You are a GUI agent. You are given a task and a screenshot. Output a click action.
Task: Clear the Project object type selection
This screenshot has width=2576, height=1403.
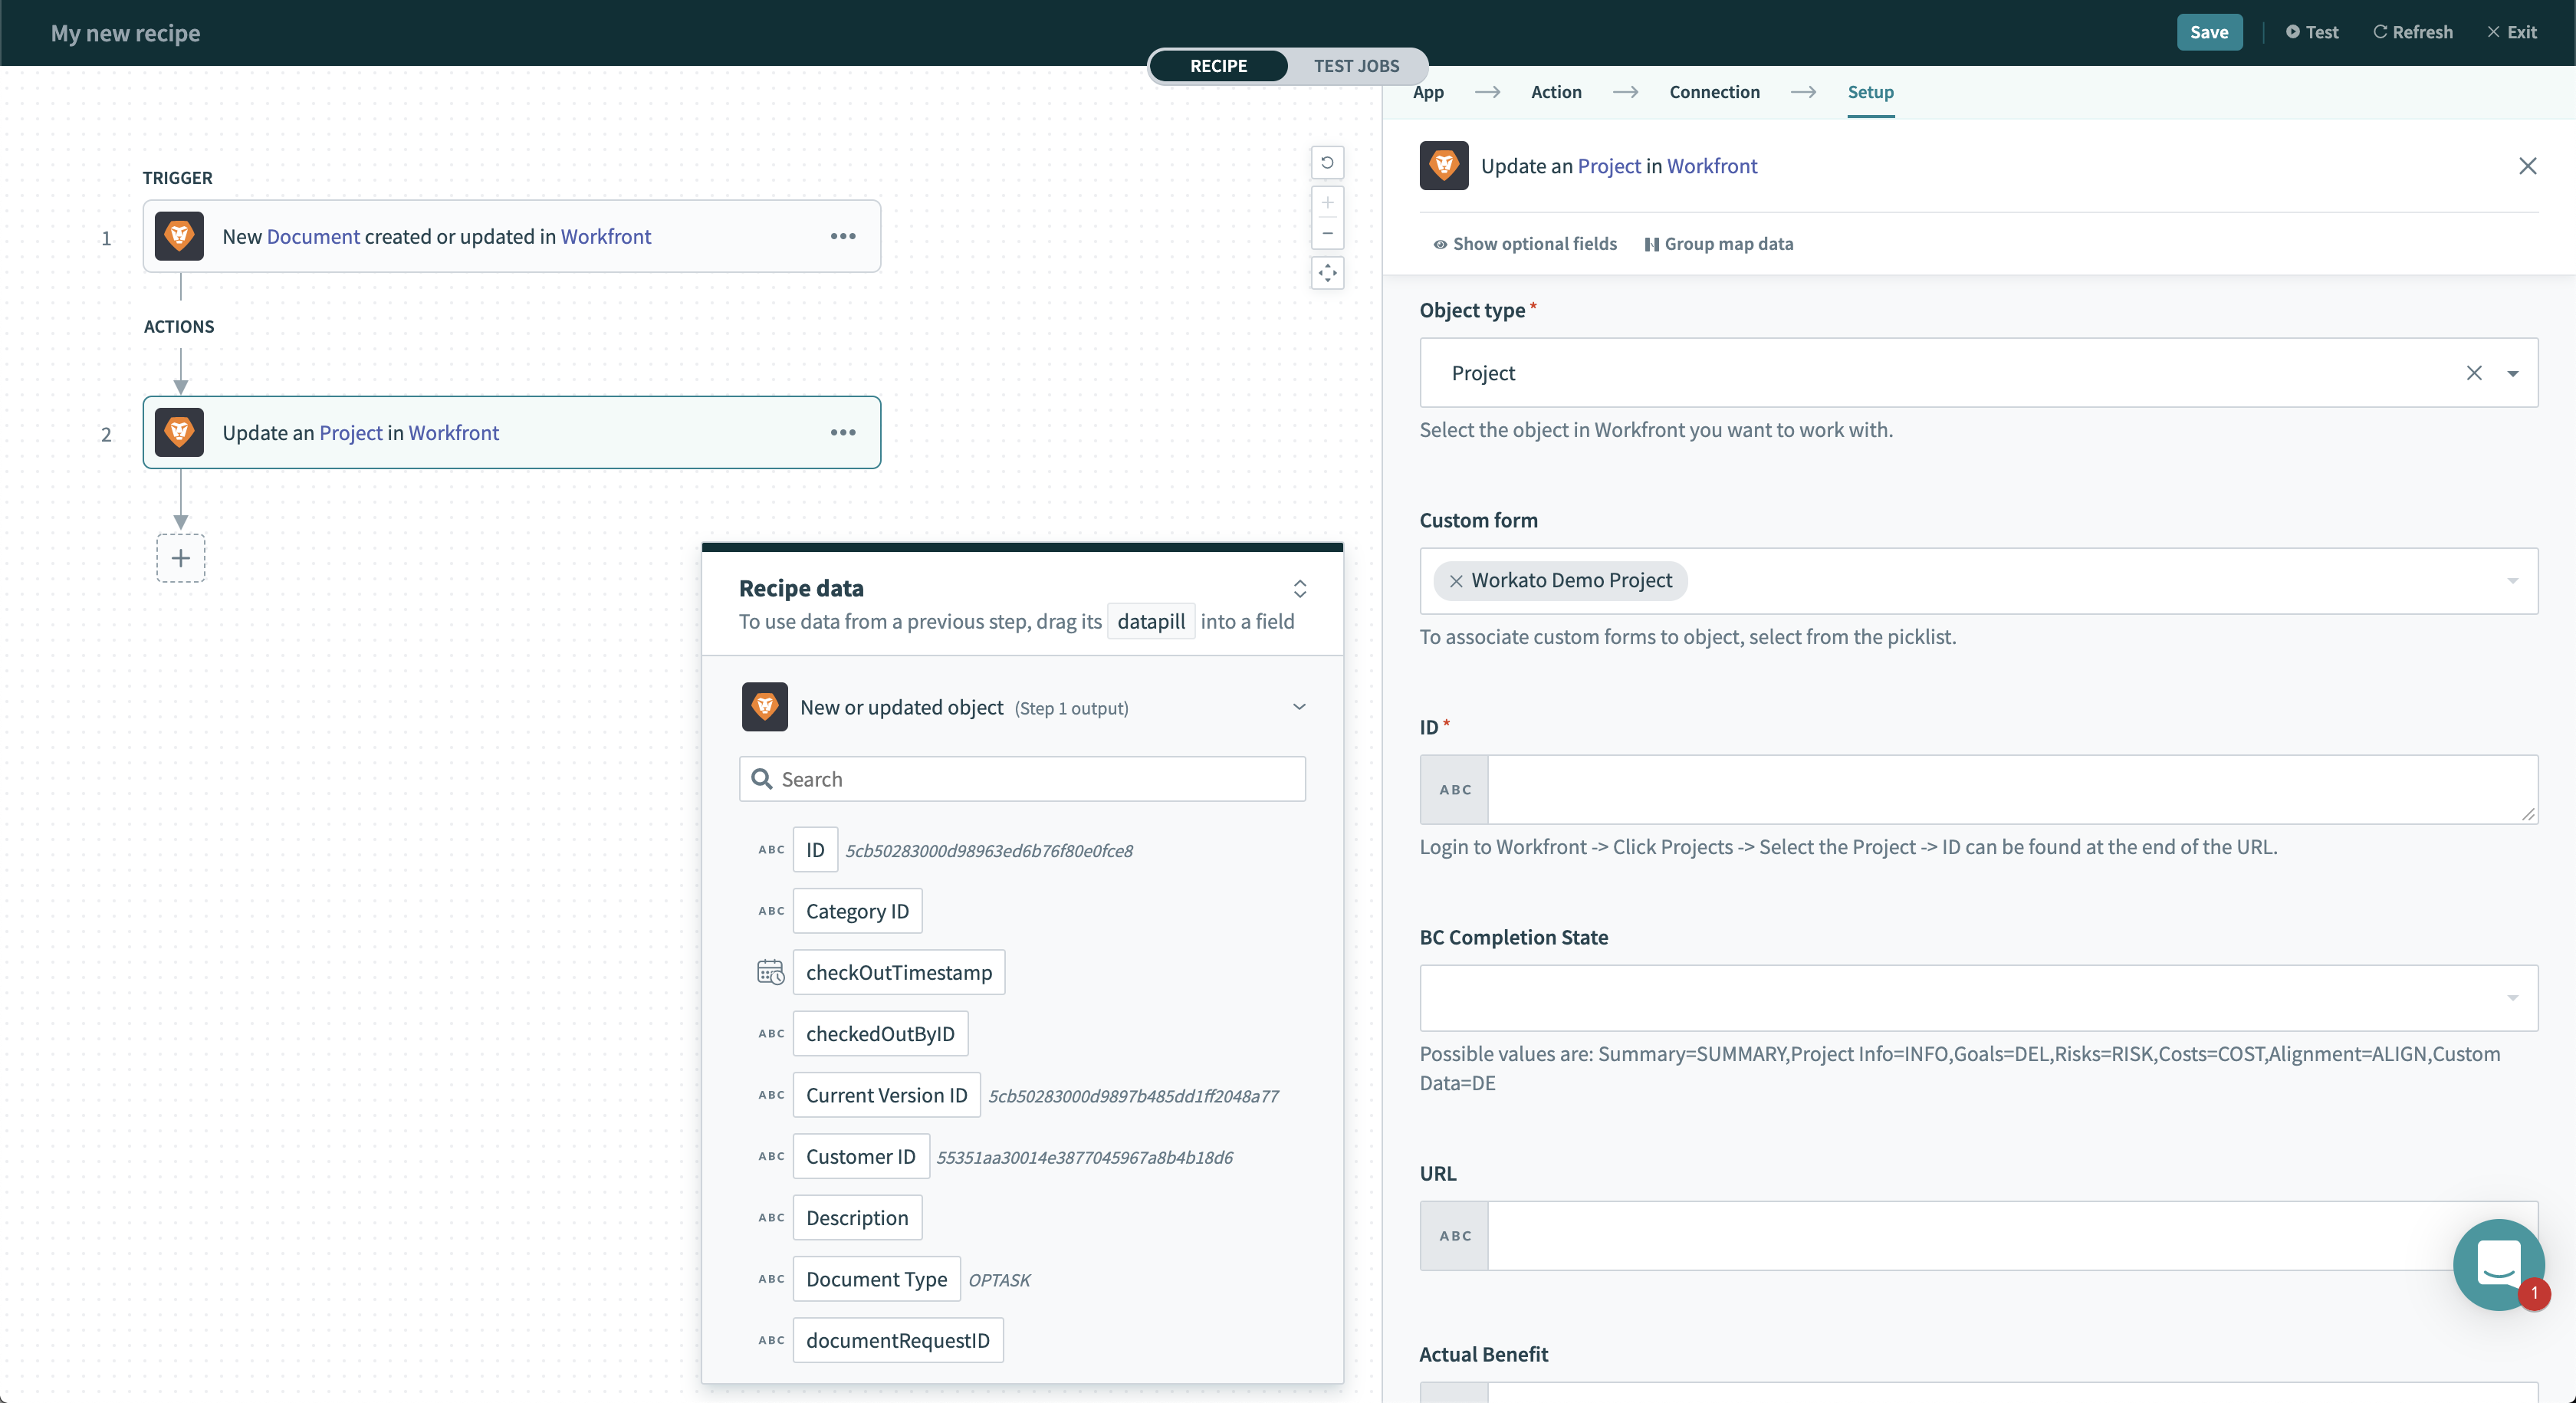pos(2474,373)
